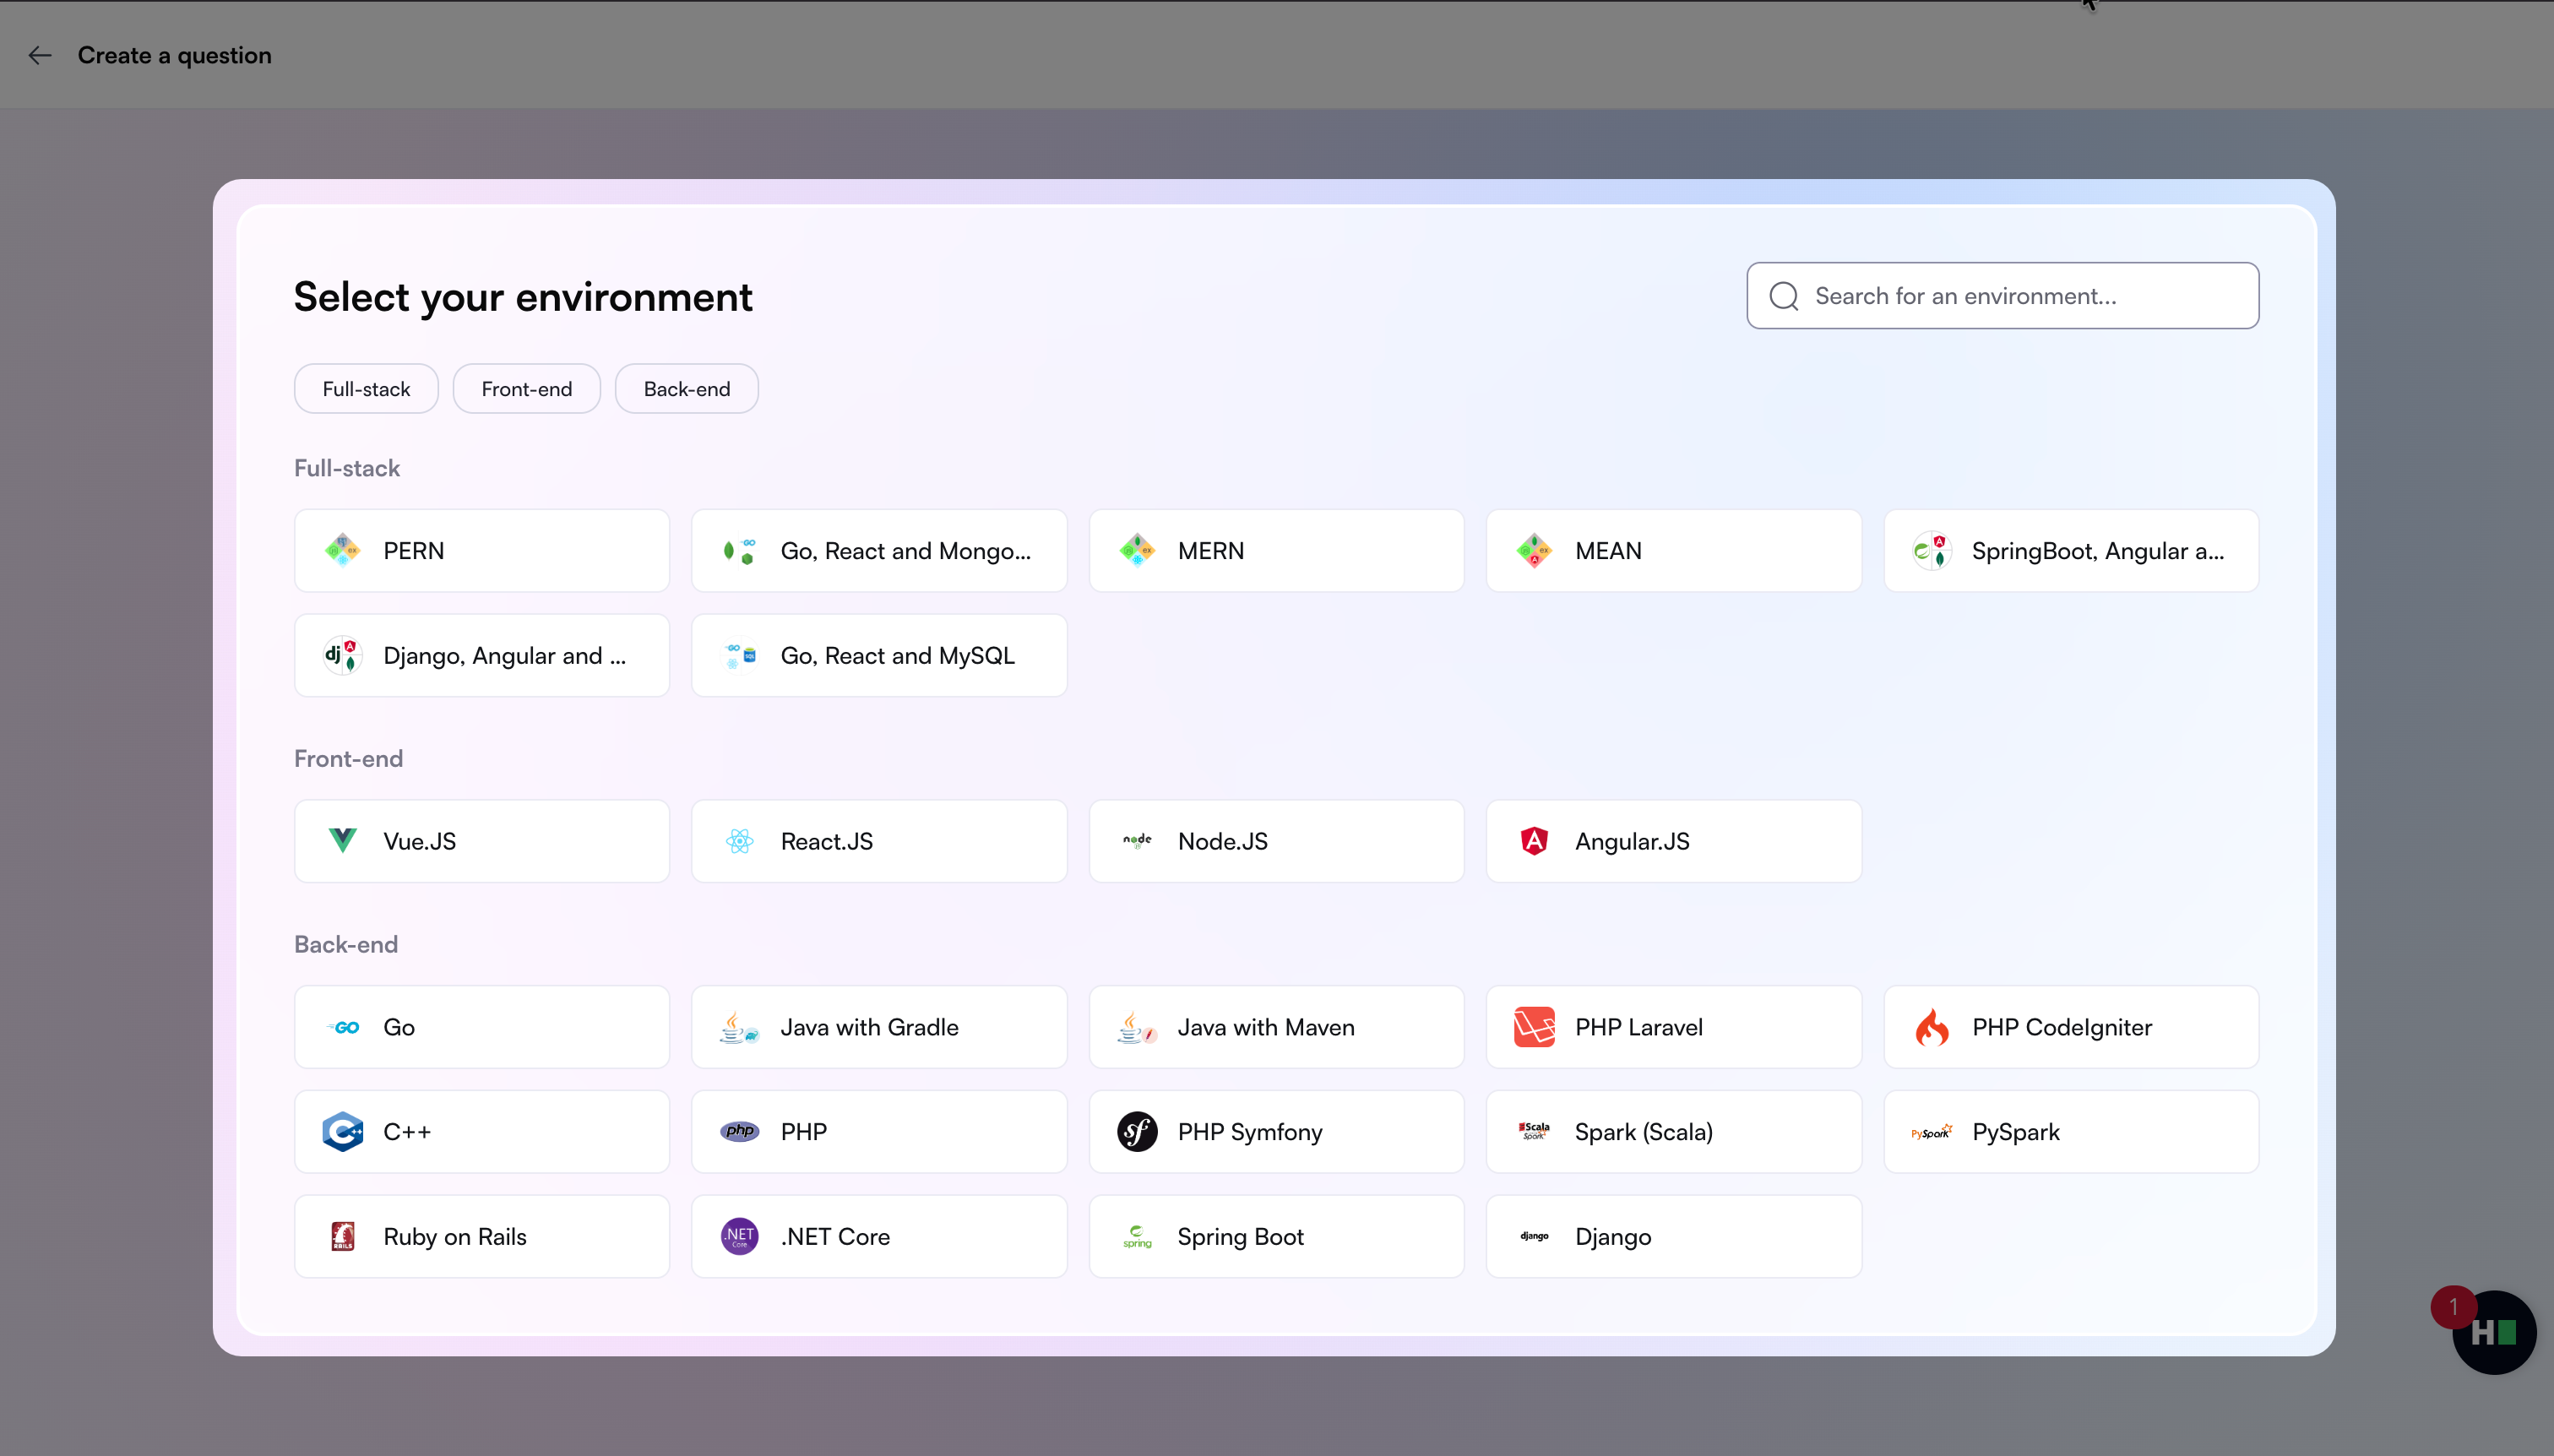Open the help chat widget icon

point(2493,1333)
